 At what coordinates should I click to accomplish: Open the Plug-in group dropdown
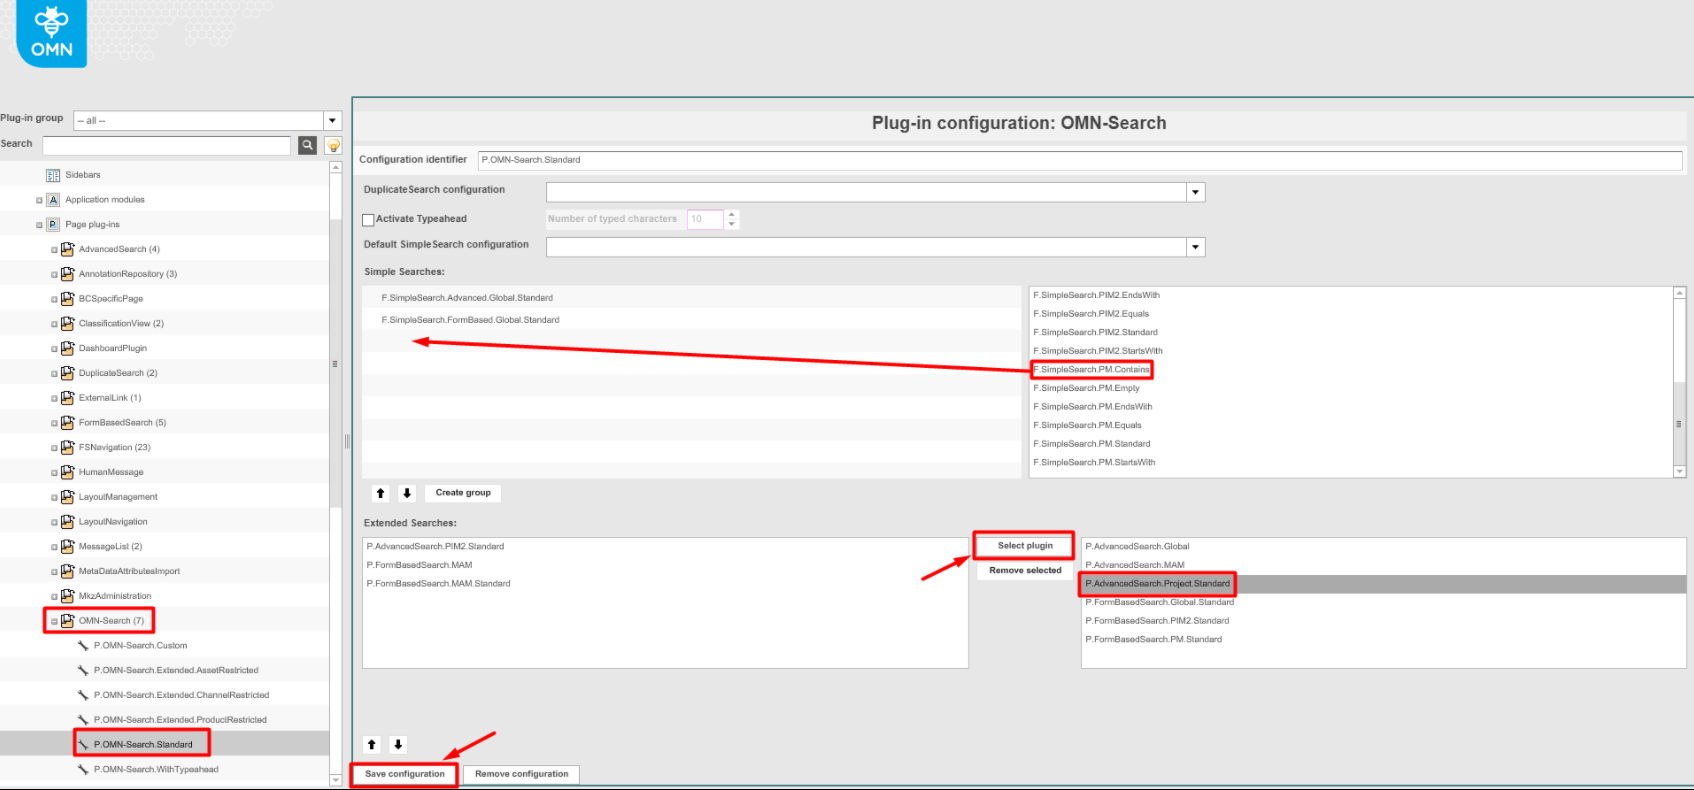[333, 121]
